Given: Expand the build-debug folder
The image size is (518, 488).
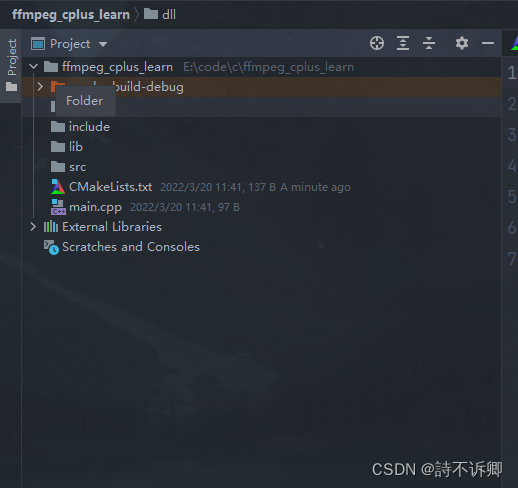Looking at the screenshot, I should point(40,87).
